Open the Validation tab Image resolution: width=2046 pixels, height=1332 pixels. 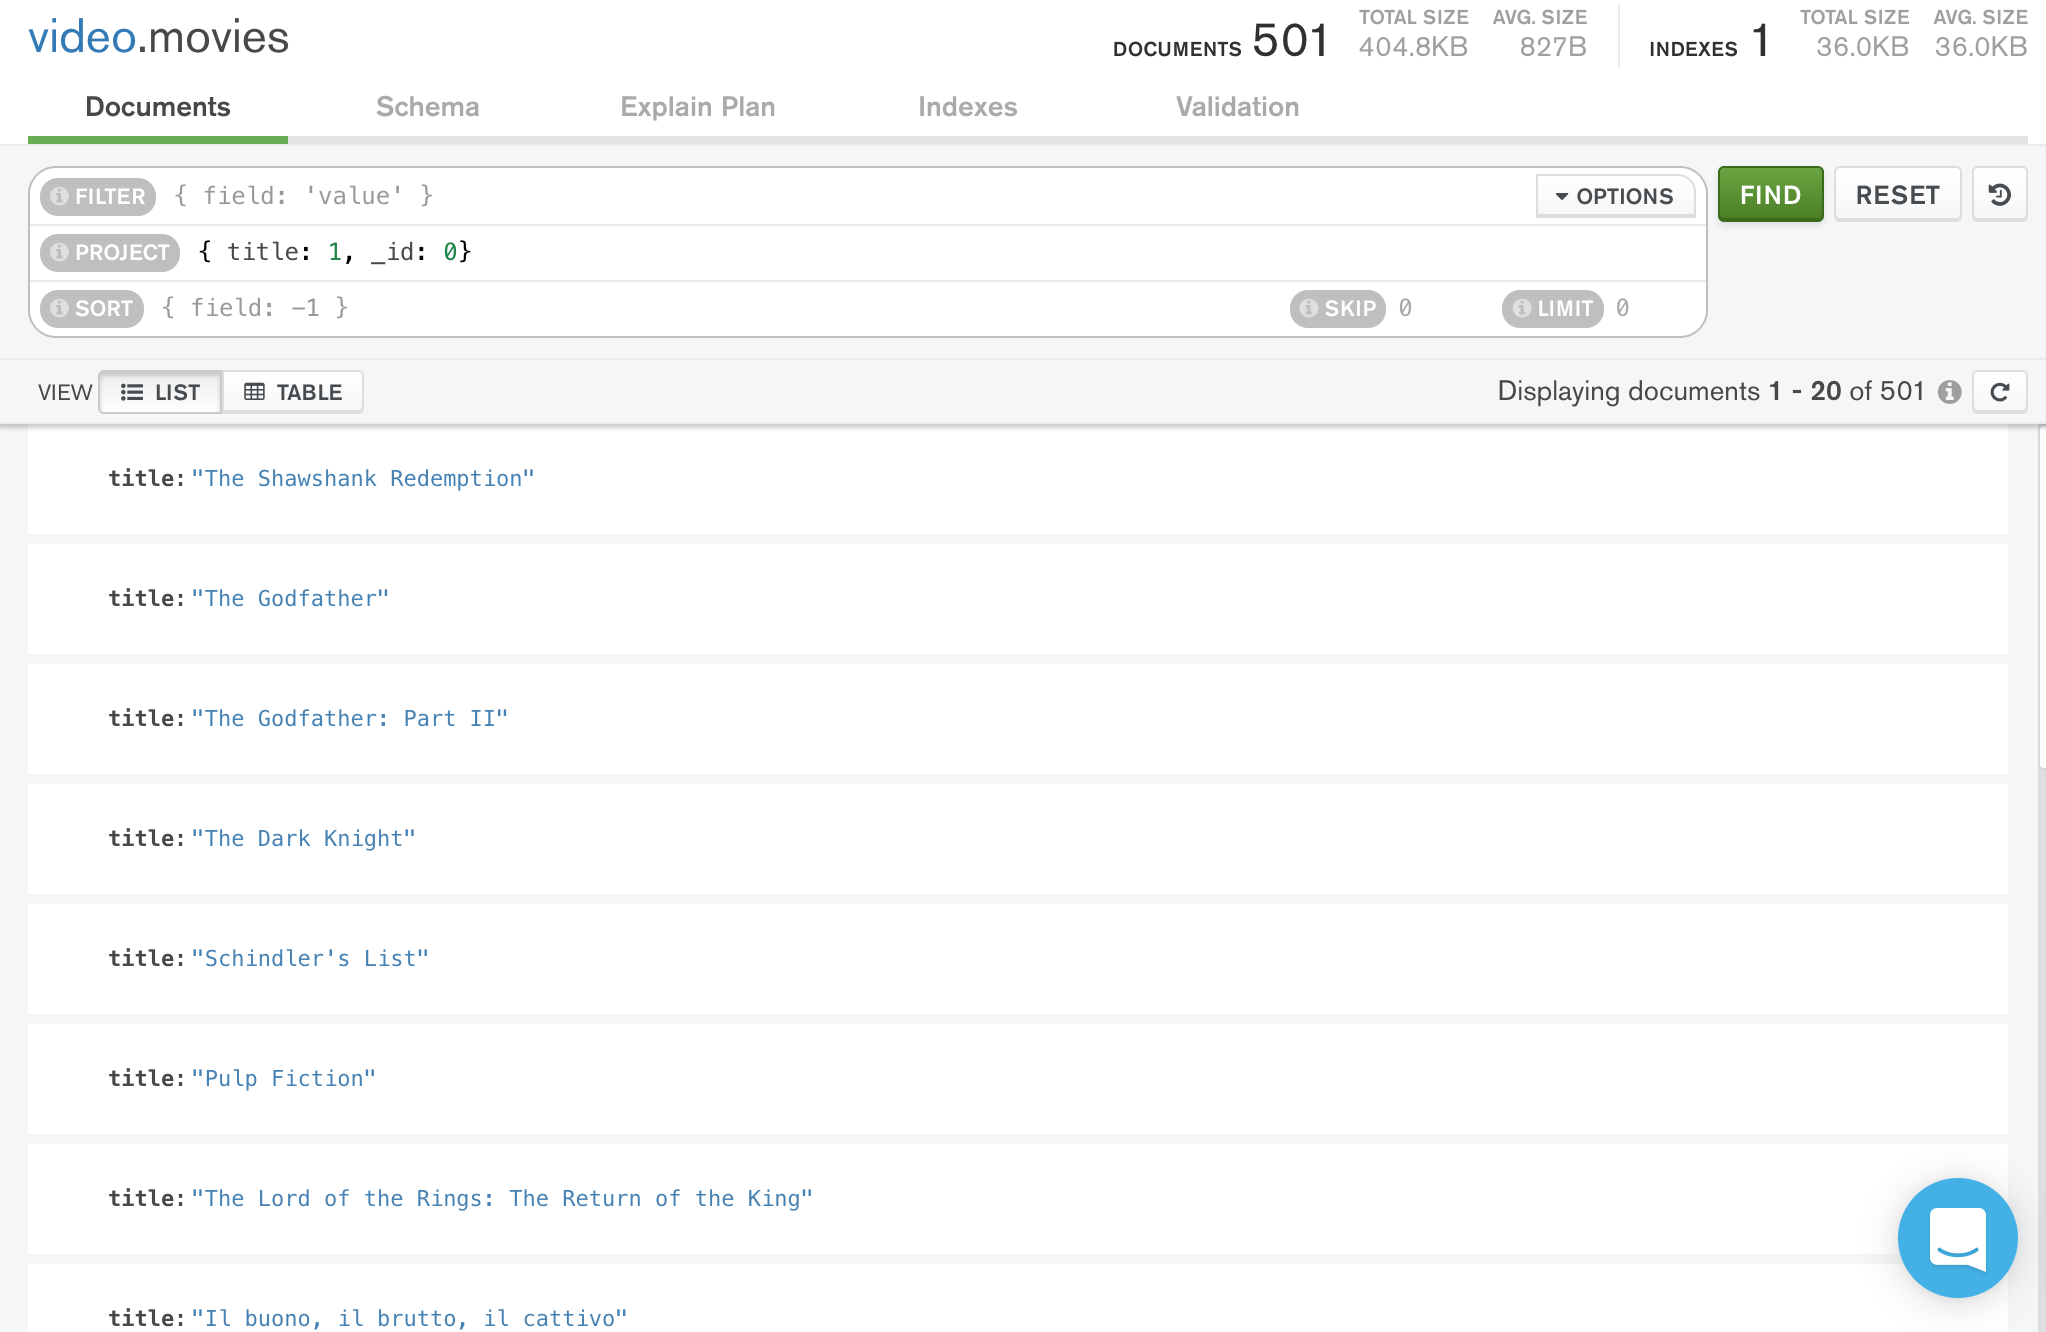click(1238, 107)
